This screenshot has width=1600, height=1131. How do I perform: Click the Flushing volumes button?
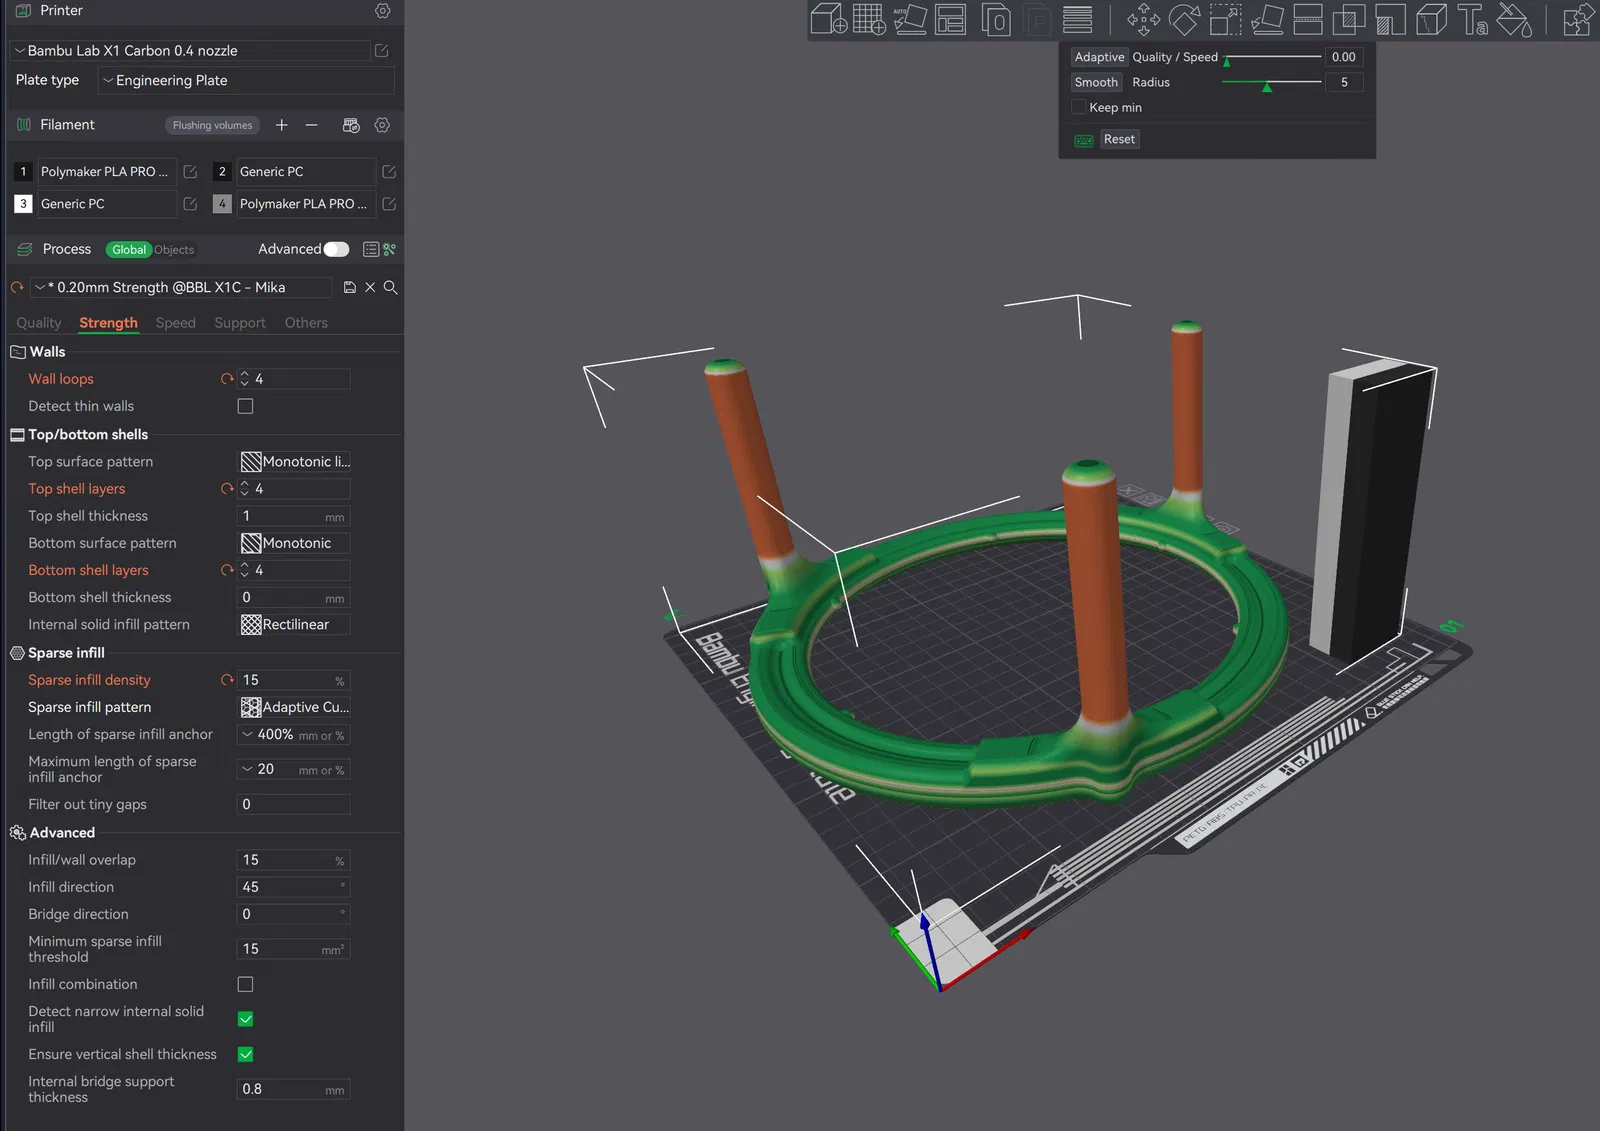pyautogui.click(x=212, y=125)
